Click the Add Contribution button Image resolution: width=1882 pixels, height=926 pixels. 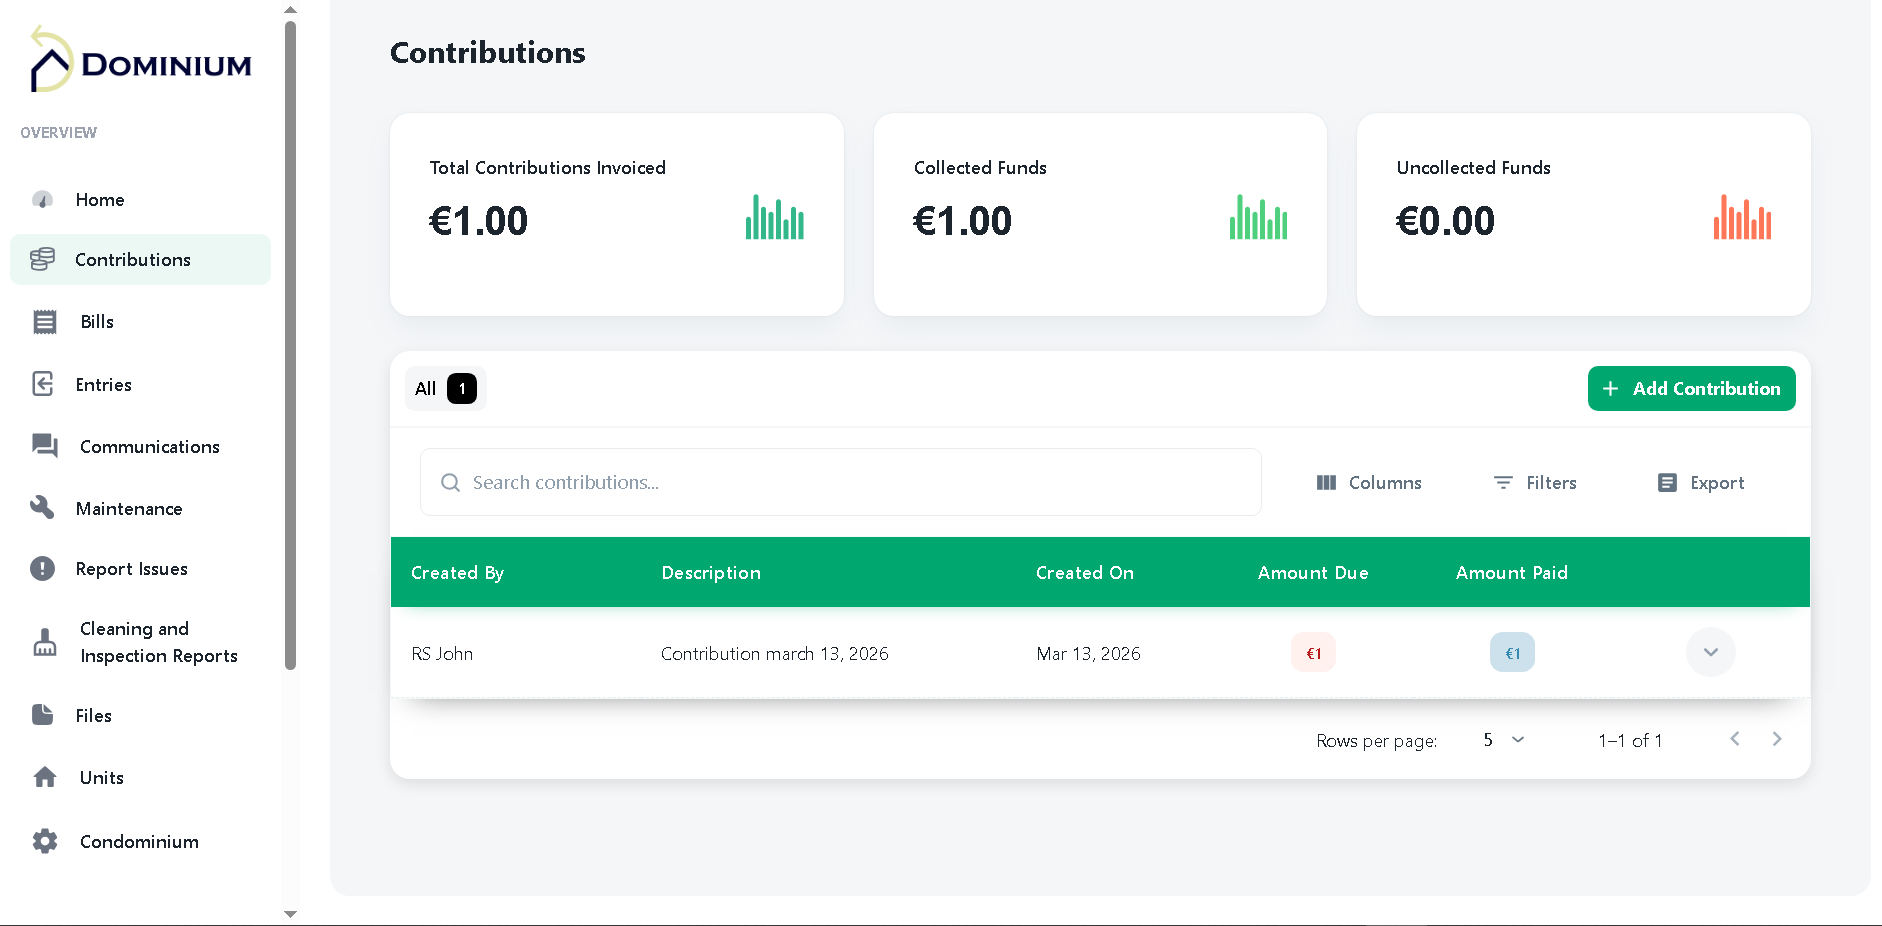[1690, 388]
